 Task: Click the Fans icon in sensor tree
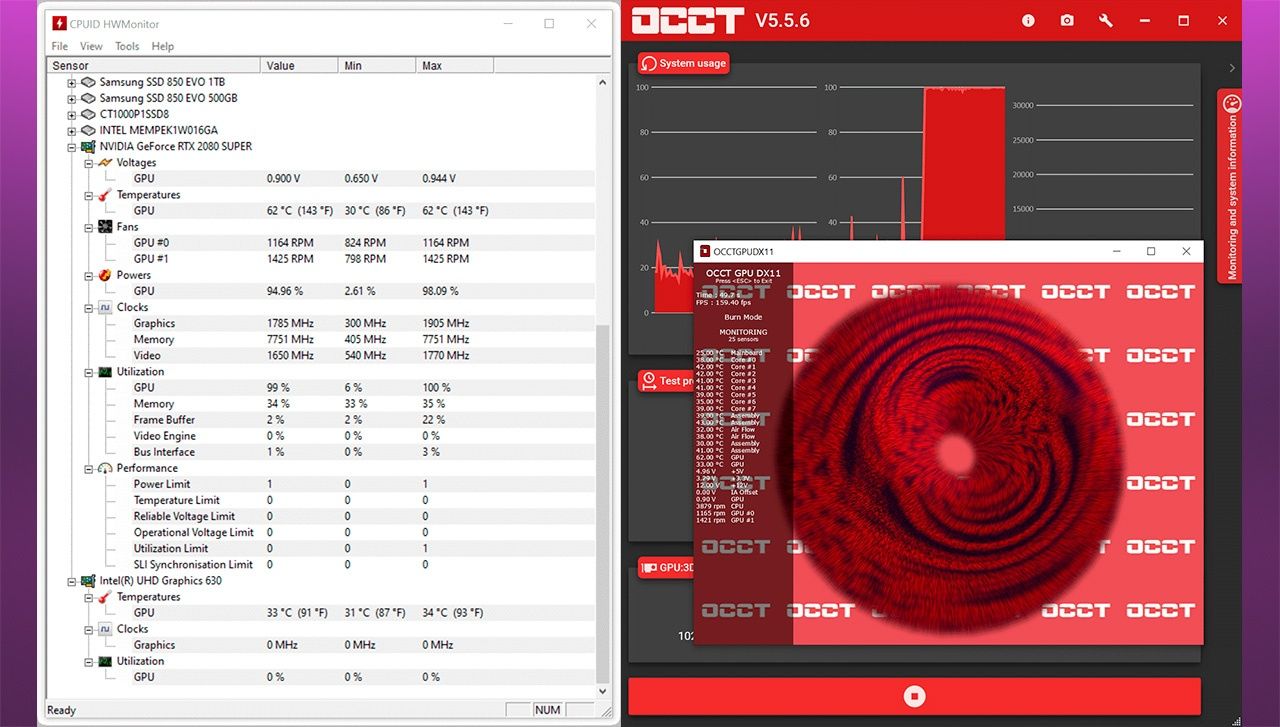click(105, 227)
